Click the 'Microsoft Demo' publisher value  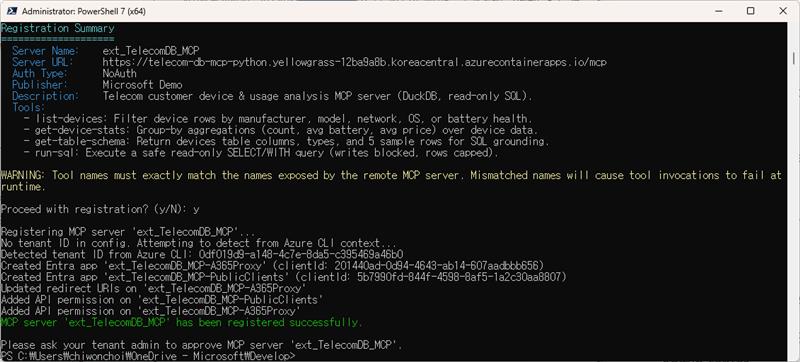click(x=142, y=85)
